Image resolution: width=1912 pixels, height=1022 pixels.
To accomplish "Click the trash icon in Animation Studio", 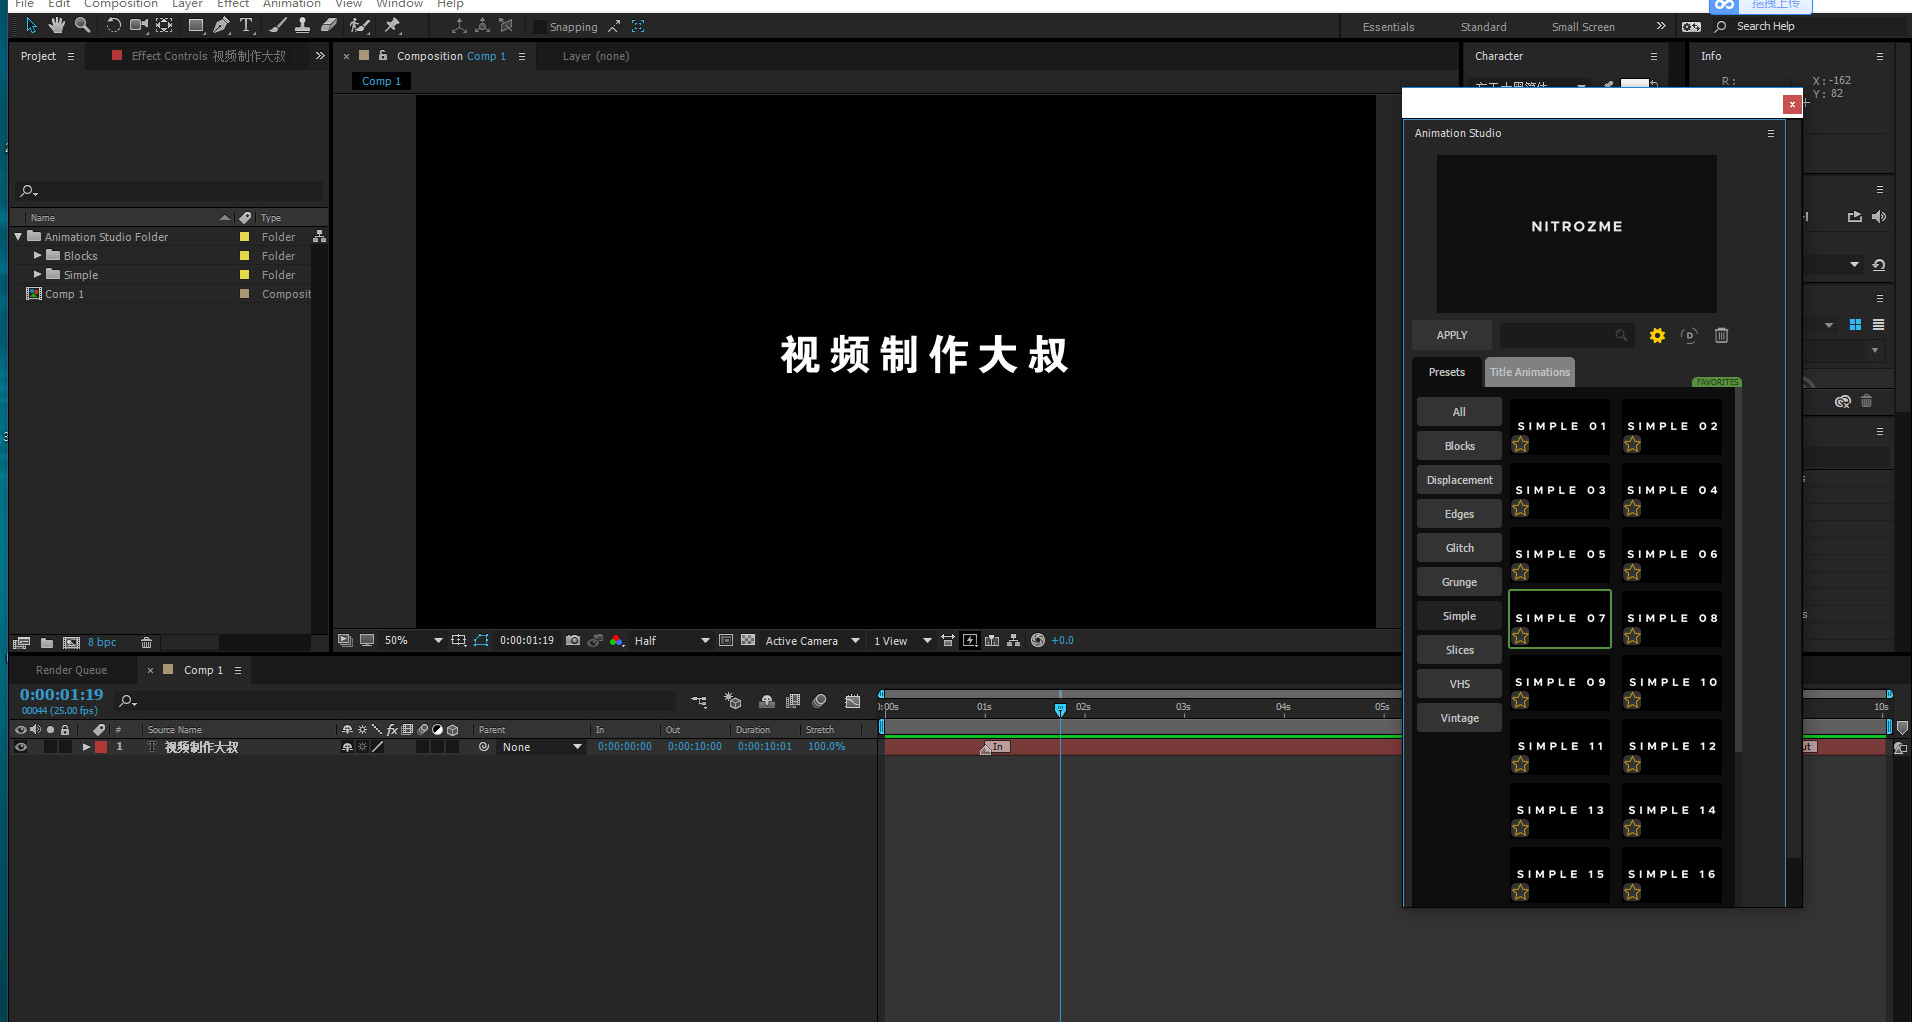I will pos(1721,335).
